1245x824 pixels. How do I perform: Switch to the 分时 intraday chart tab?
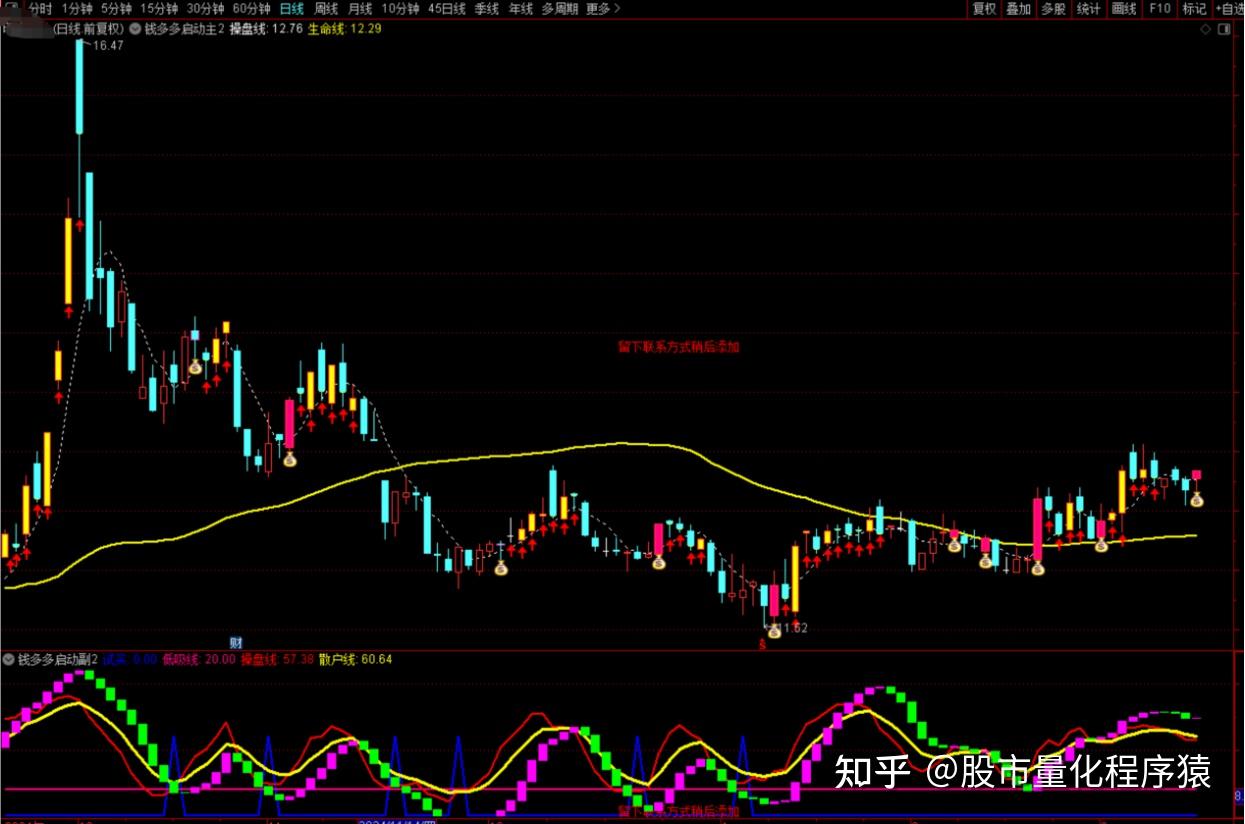click(x=40, y=8)
